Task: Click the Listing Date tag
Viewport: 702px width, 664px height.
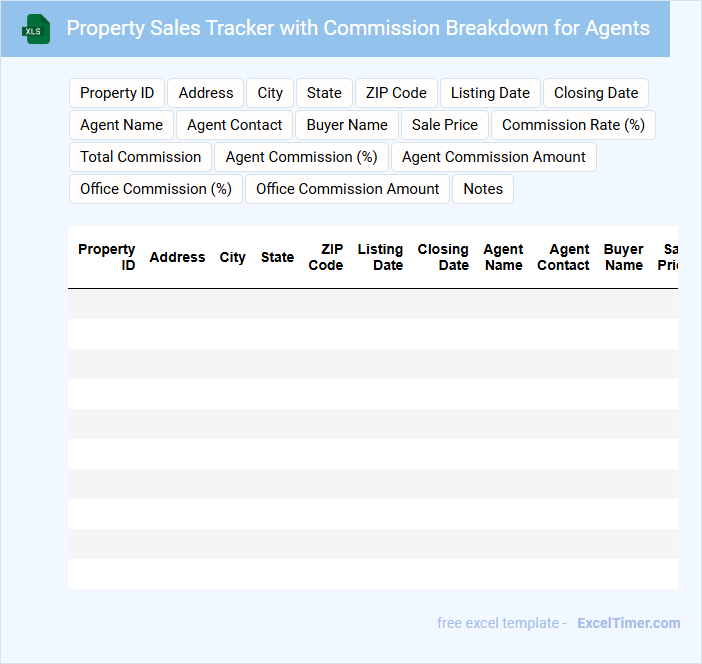Action: point(490,93)
